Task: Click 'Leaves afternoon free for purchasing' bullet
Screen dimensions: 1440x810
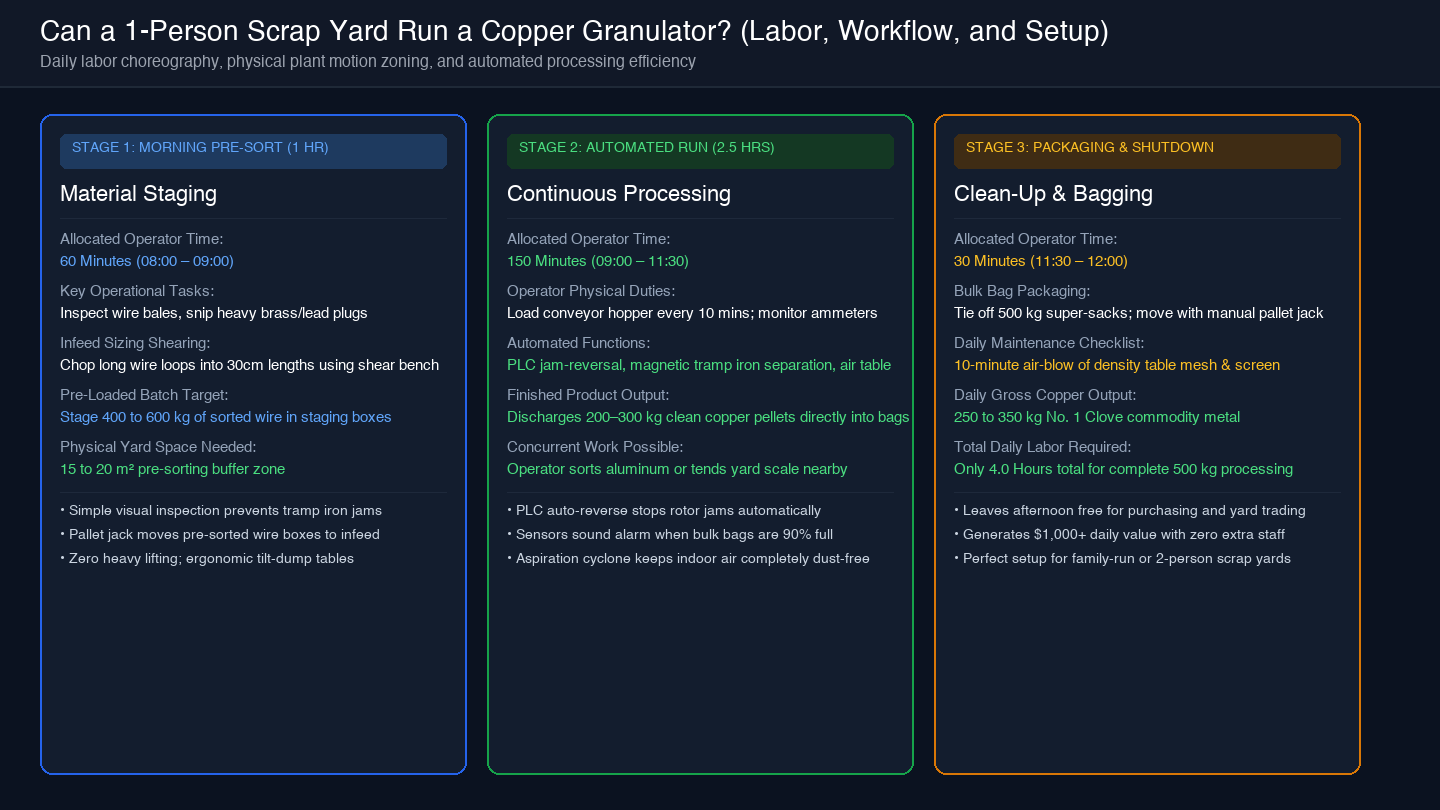Action: [1130, 510]
